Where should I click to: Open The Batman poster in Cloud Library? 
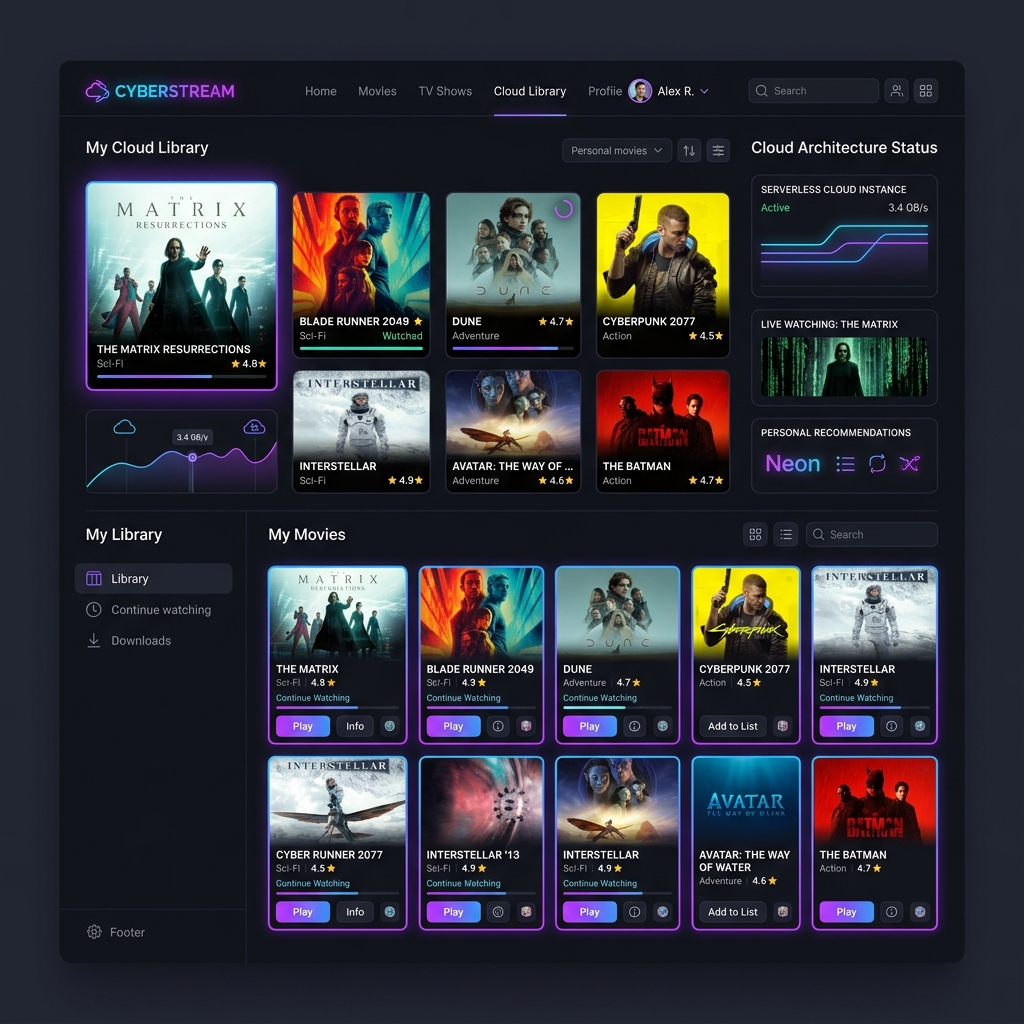(x=663, y=431)
